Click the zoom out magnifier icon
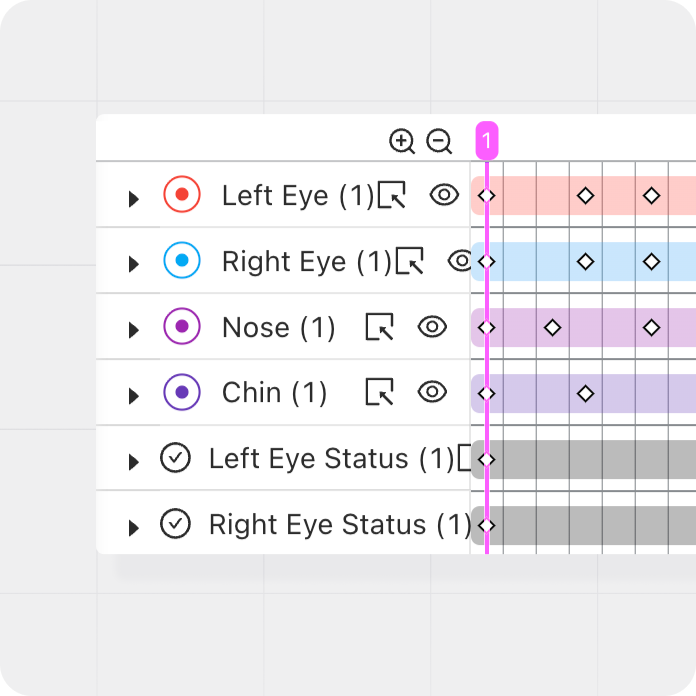The height and width of the screenshot is (696, 696). coord(439,141)
